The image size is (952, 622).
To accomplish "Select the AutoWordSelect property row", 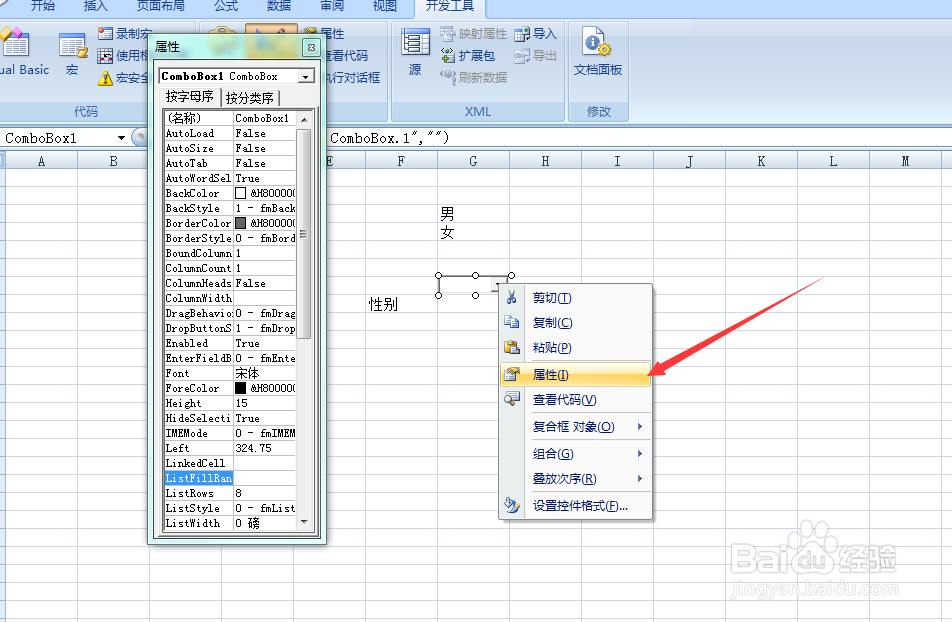I will 230,178.
